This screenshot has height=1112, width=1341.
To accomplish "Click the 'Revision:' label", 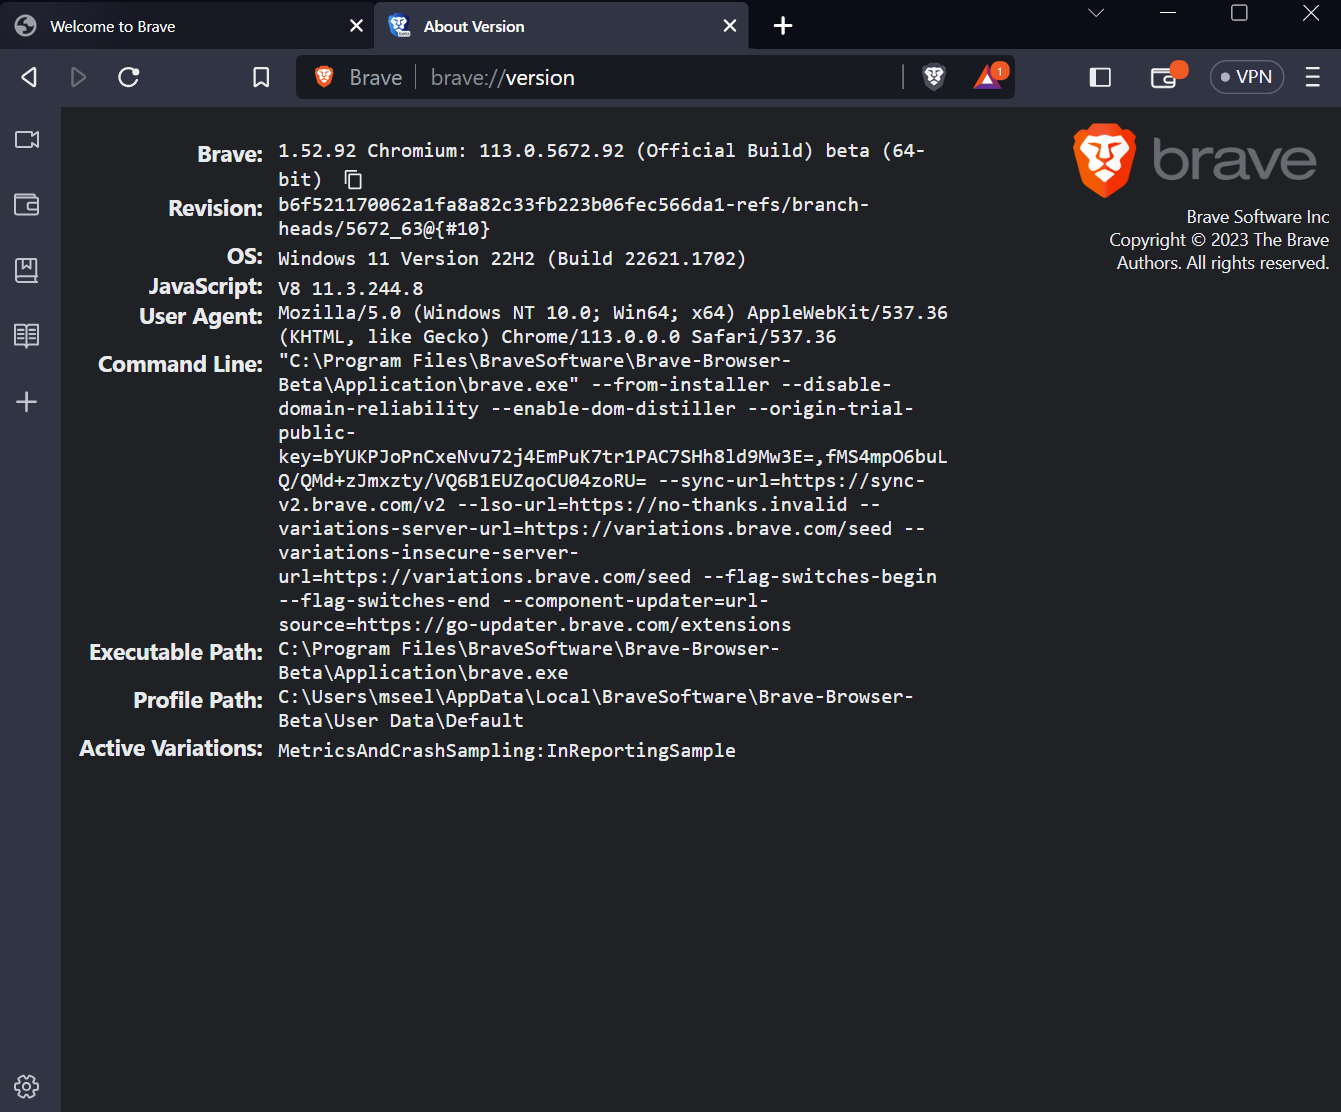I will pyautogui.click(x=215, y=208).
